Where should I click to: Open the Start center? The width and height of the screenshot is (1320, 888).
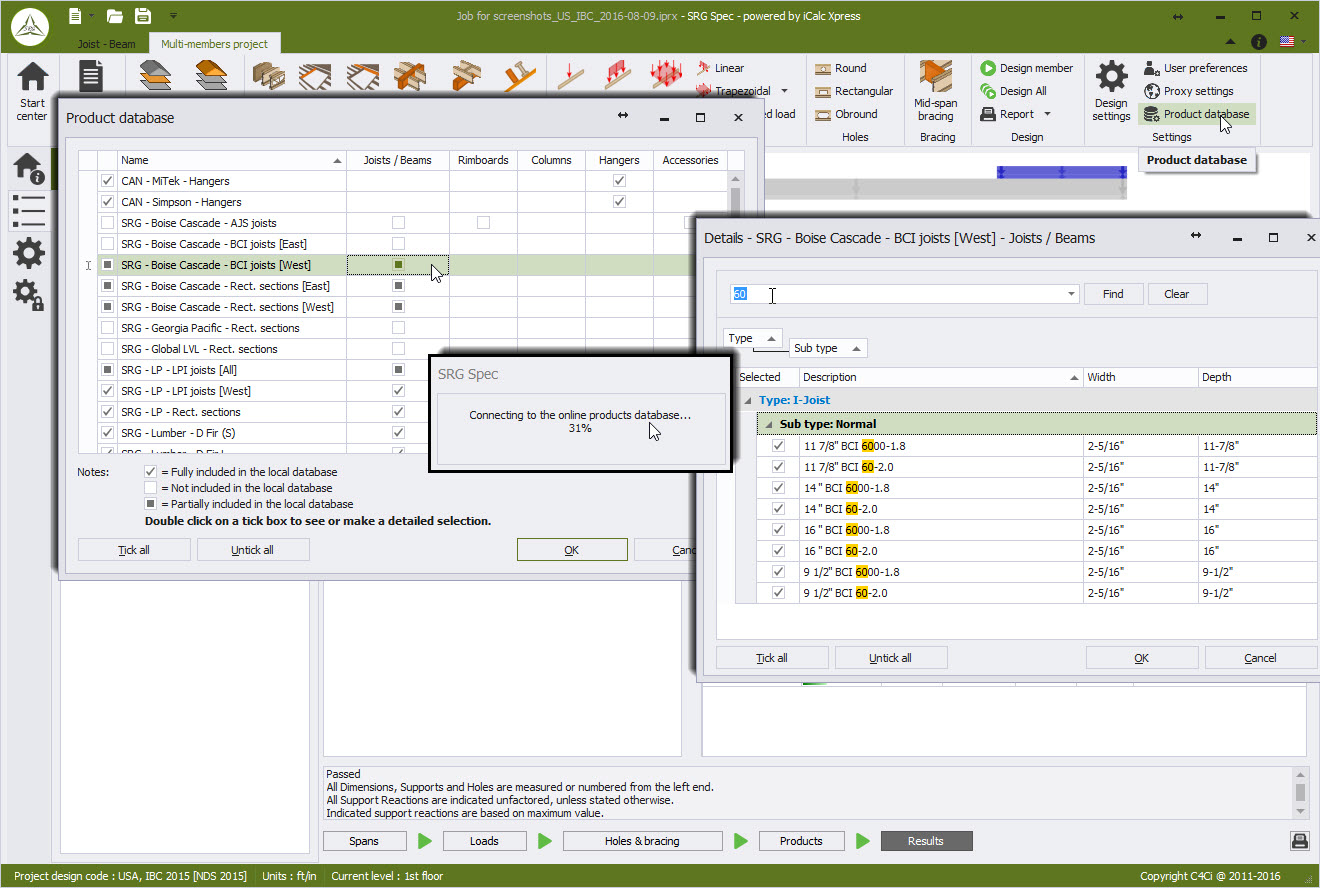[x=32, y=92]
